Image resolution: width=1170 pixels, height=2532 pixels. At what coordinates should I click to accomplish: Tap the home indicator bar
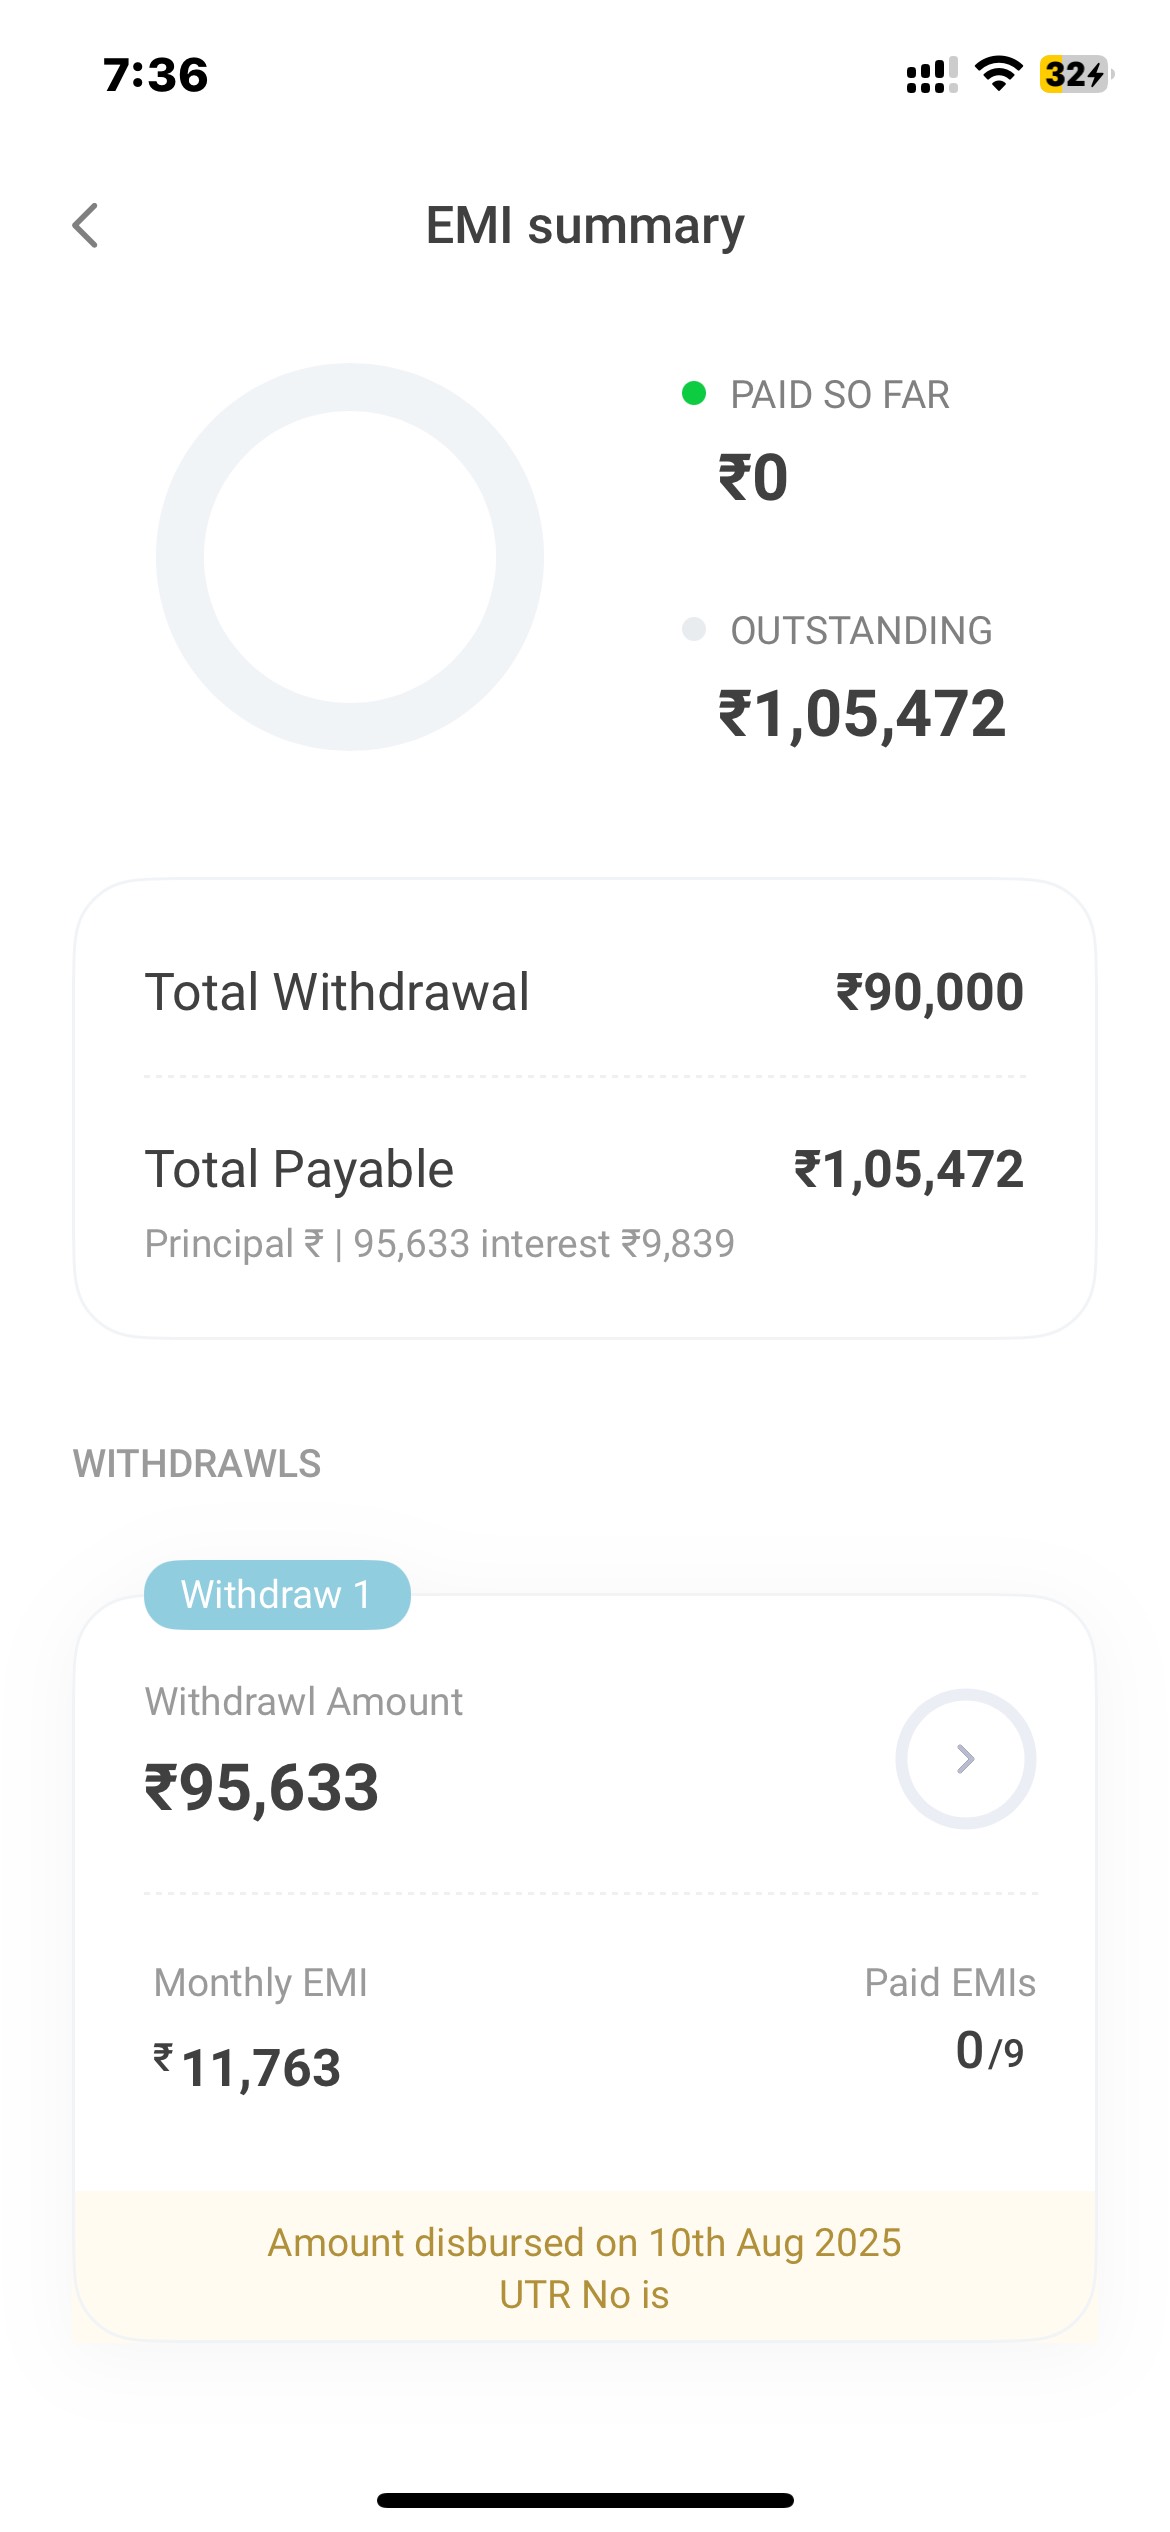585,2500
